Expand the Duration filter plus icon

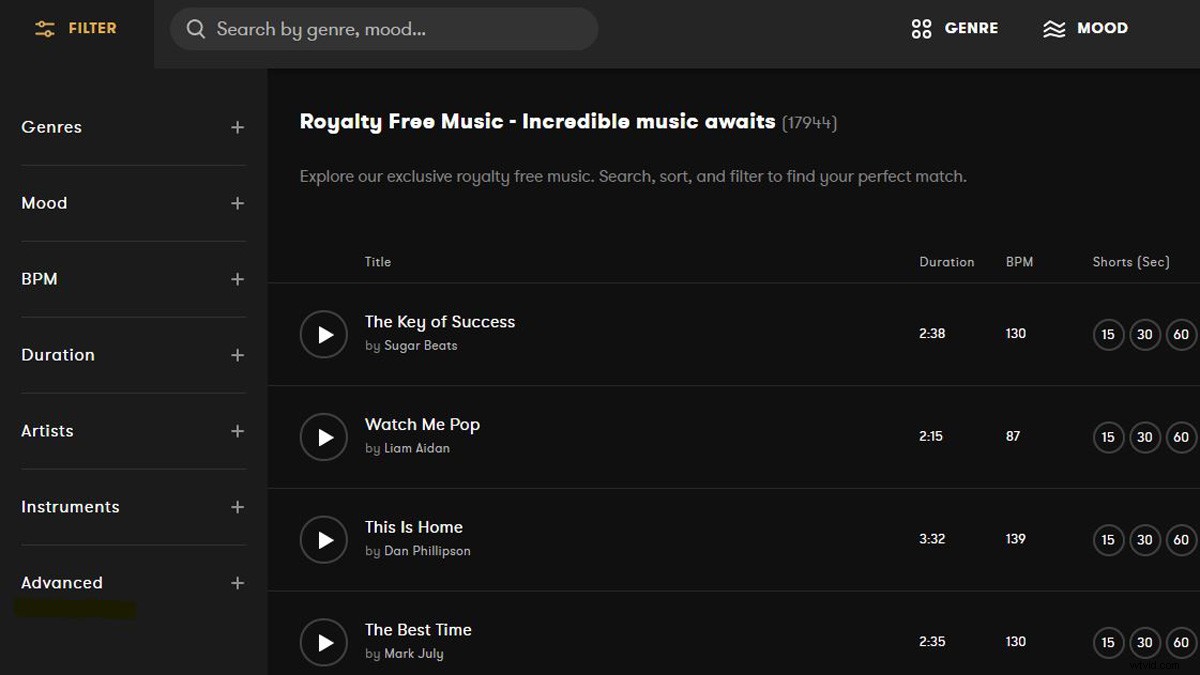[x=237, y=355]
